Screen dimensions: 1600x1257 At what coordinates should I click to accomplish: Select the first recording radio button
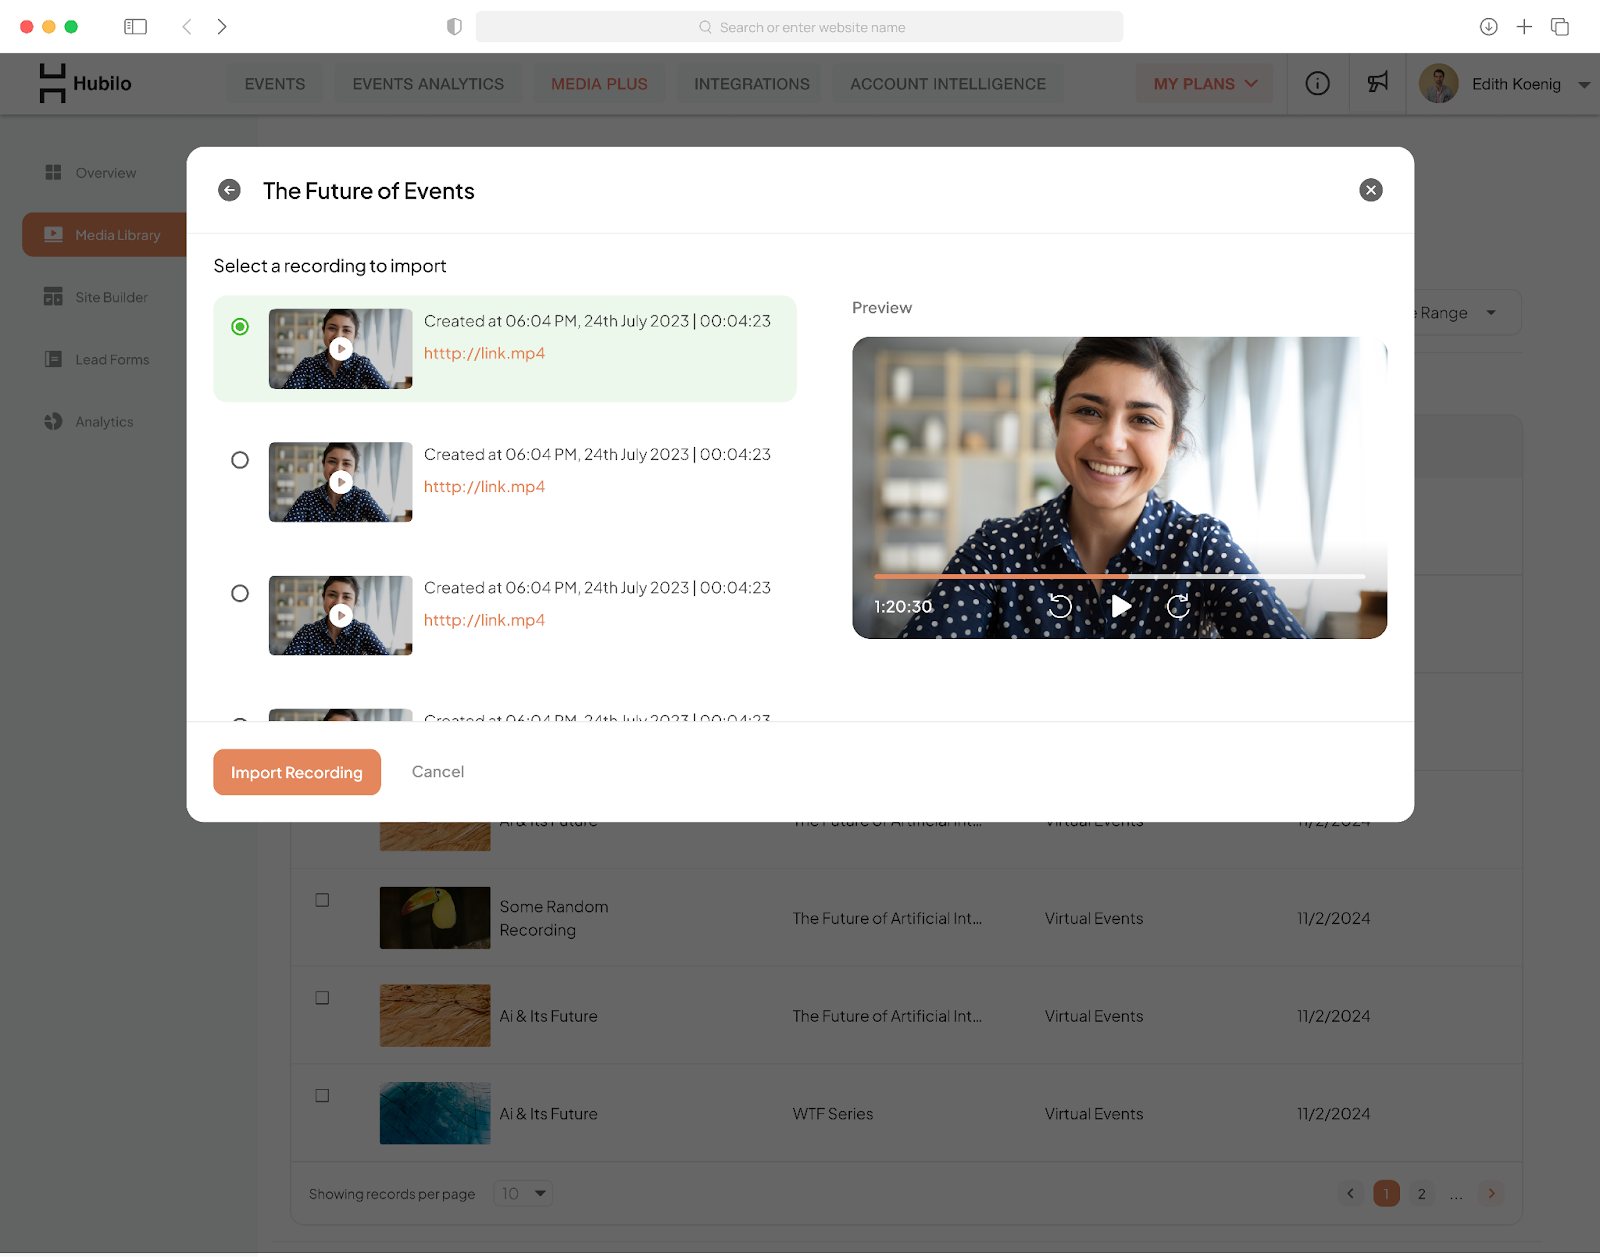tap(240, 327)
